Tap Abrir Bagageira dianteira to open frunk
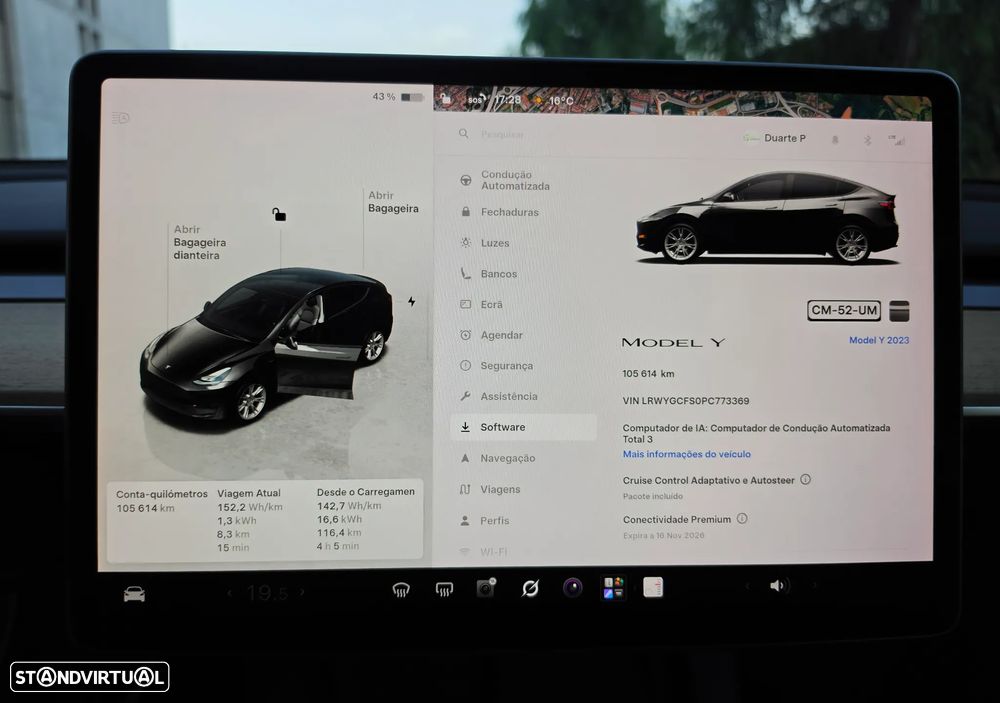 tap(200, 242)
